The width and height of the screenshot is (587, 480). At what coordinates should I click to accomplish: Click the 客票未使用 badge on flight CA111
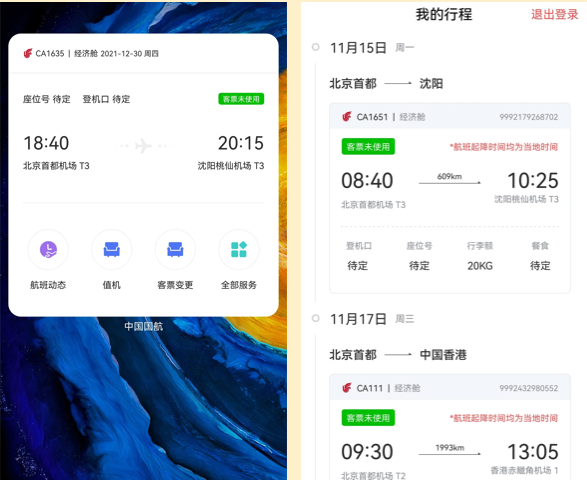pyautogui.click(x=368, y=417)
